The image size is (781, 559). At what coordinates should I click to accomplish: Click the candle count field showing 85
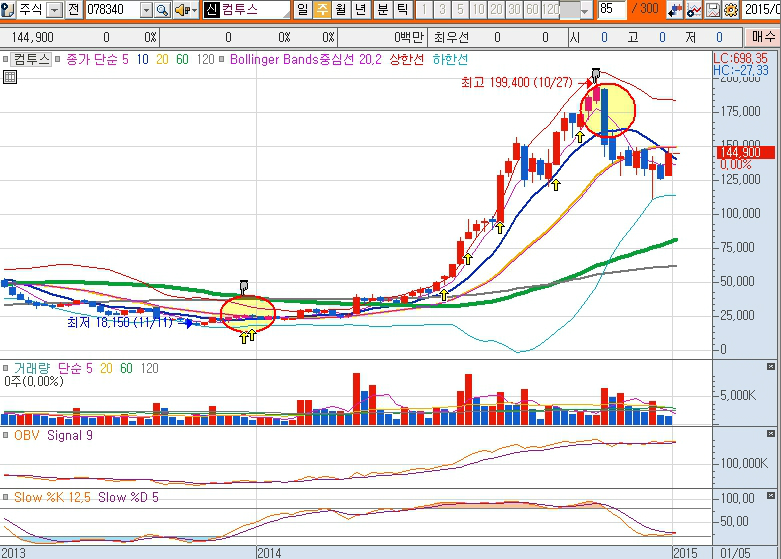[x=612, y=9]
